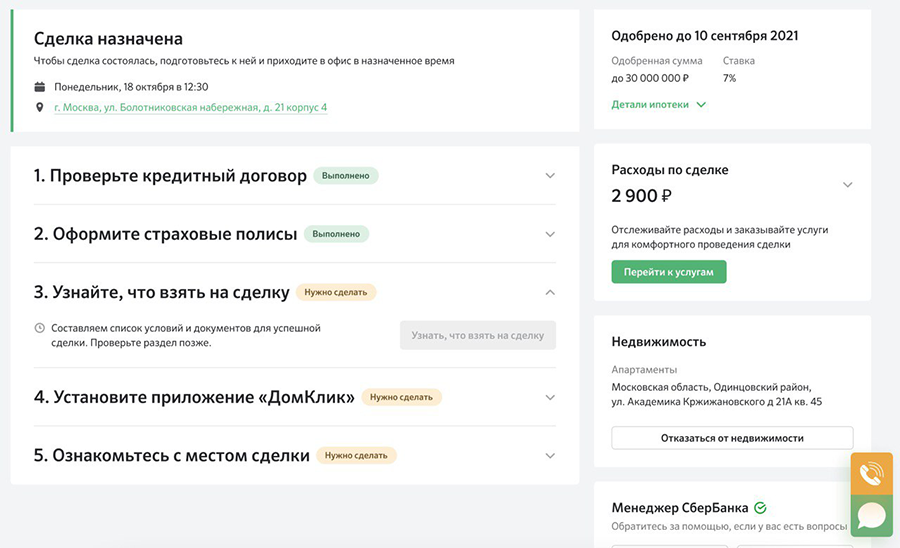Click the clock icon in step 3
The width and height of the screenshot is (900, 548).
click(40, 328)
